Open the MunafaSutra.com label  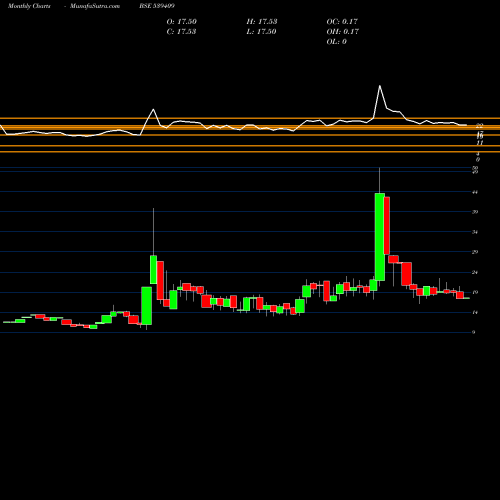point(95,6)
